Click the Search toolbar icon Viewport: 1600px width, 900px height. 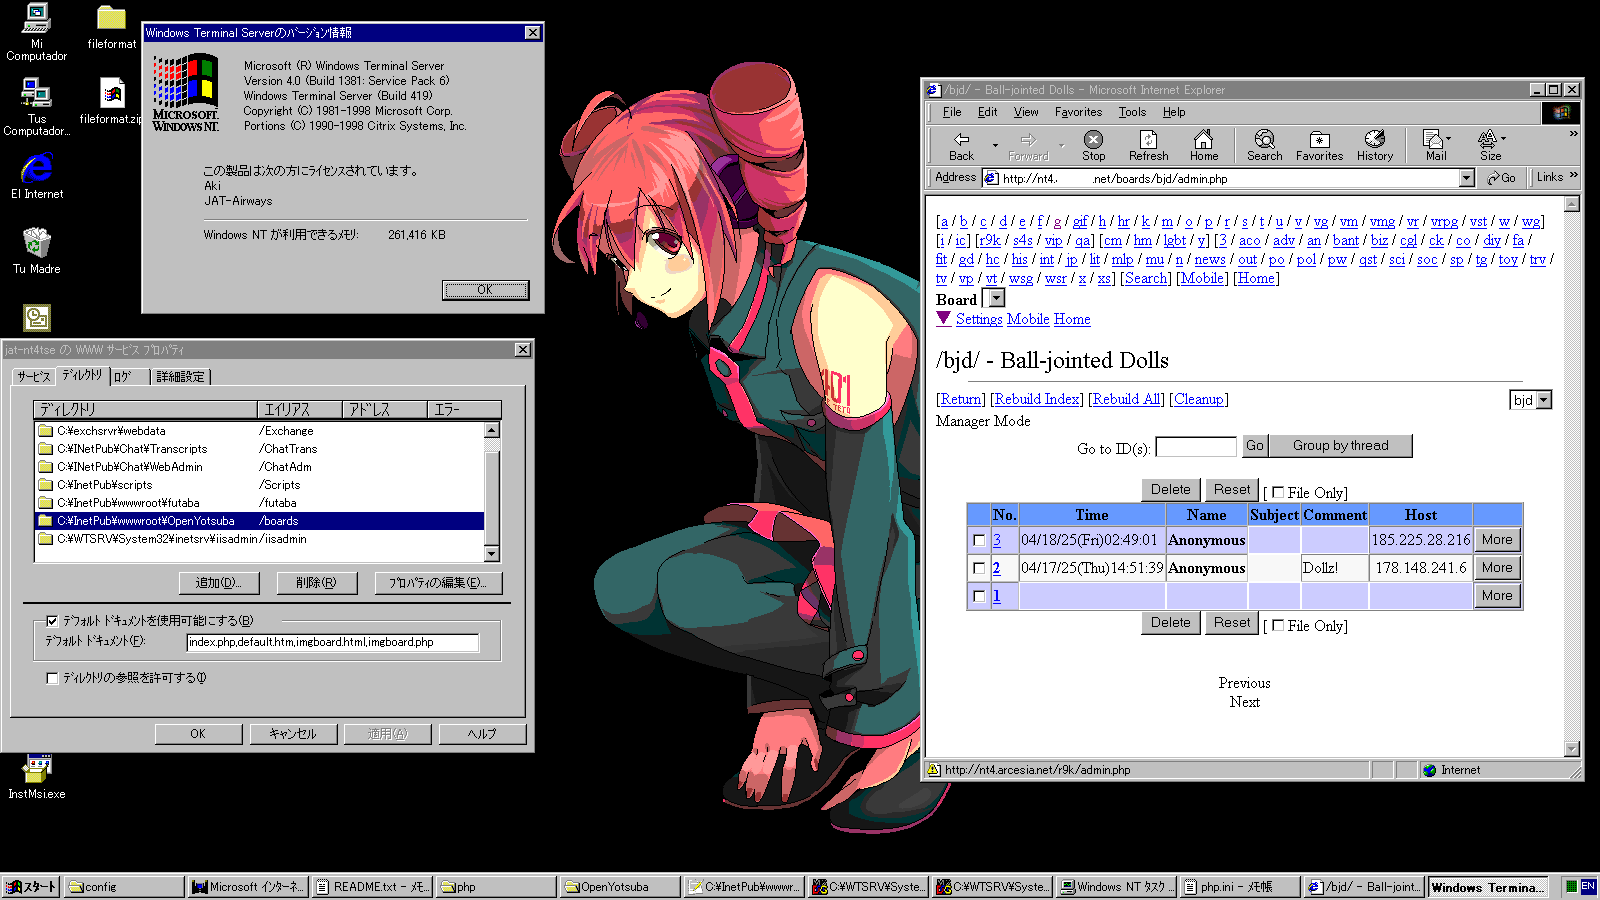1264,145
